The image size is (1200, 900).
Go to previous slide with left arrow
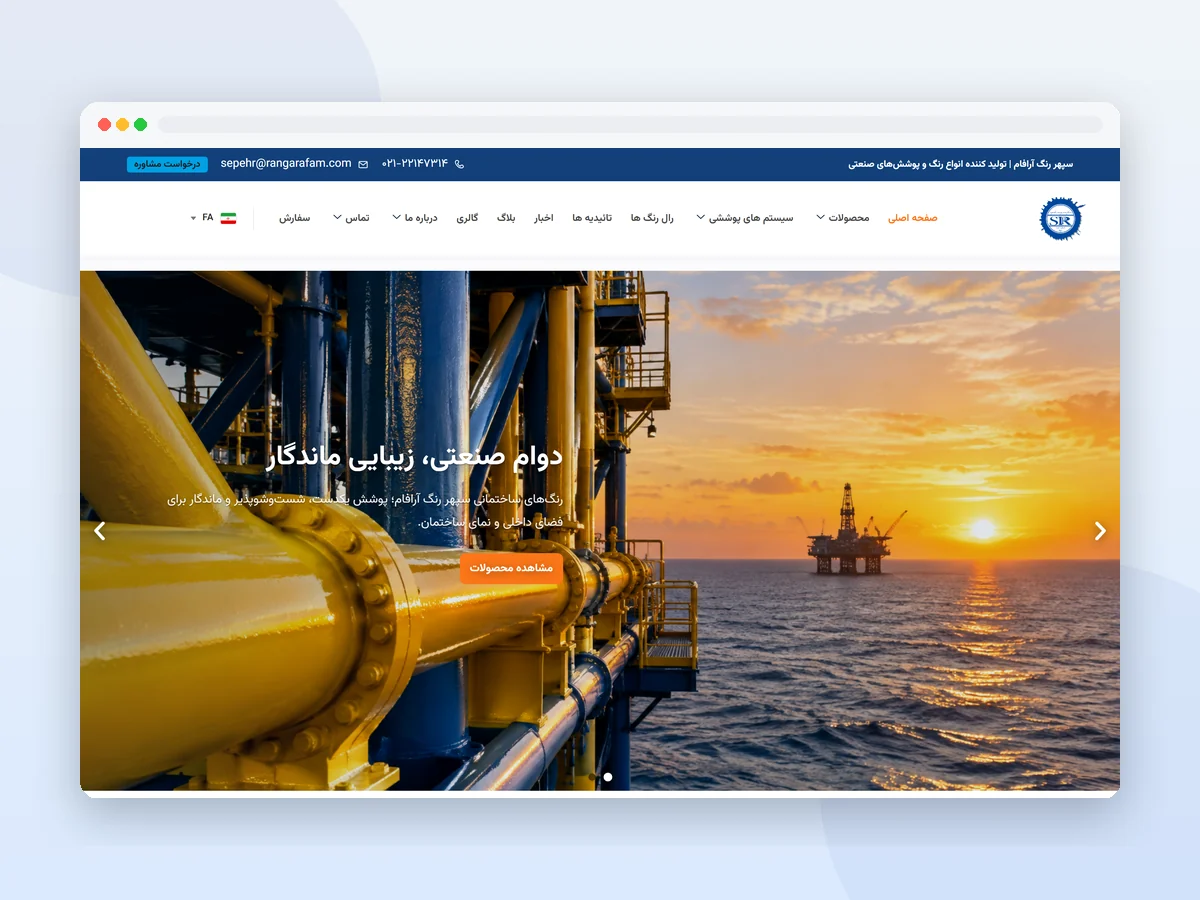tap(99, 531)
